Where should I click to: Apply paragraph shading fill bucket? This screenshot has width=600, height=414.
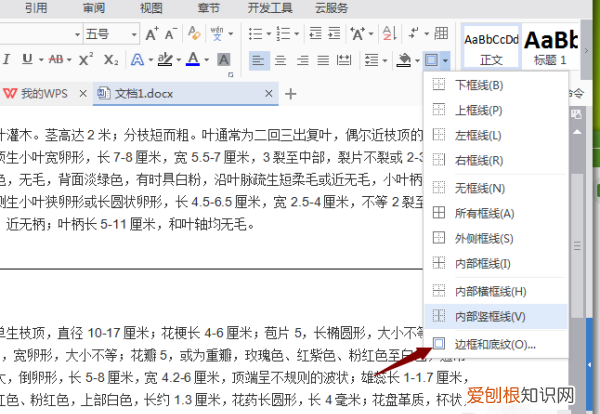coord(404,60)
